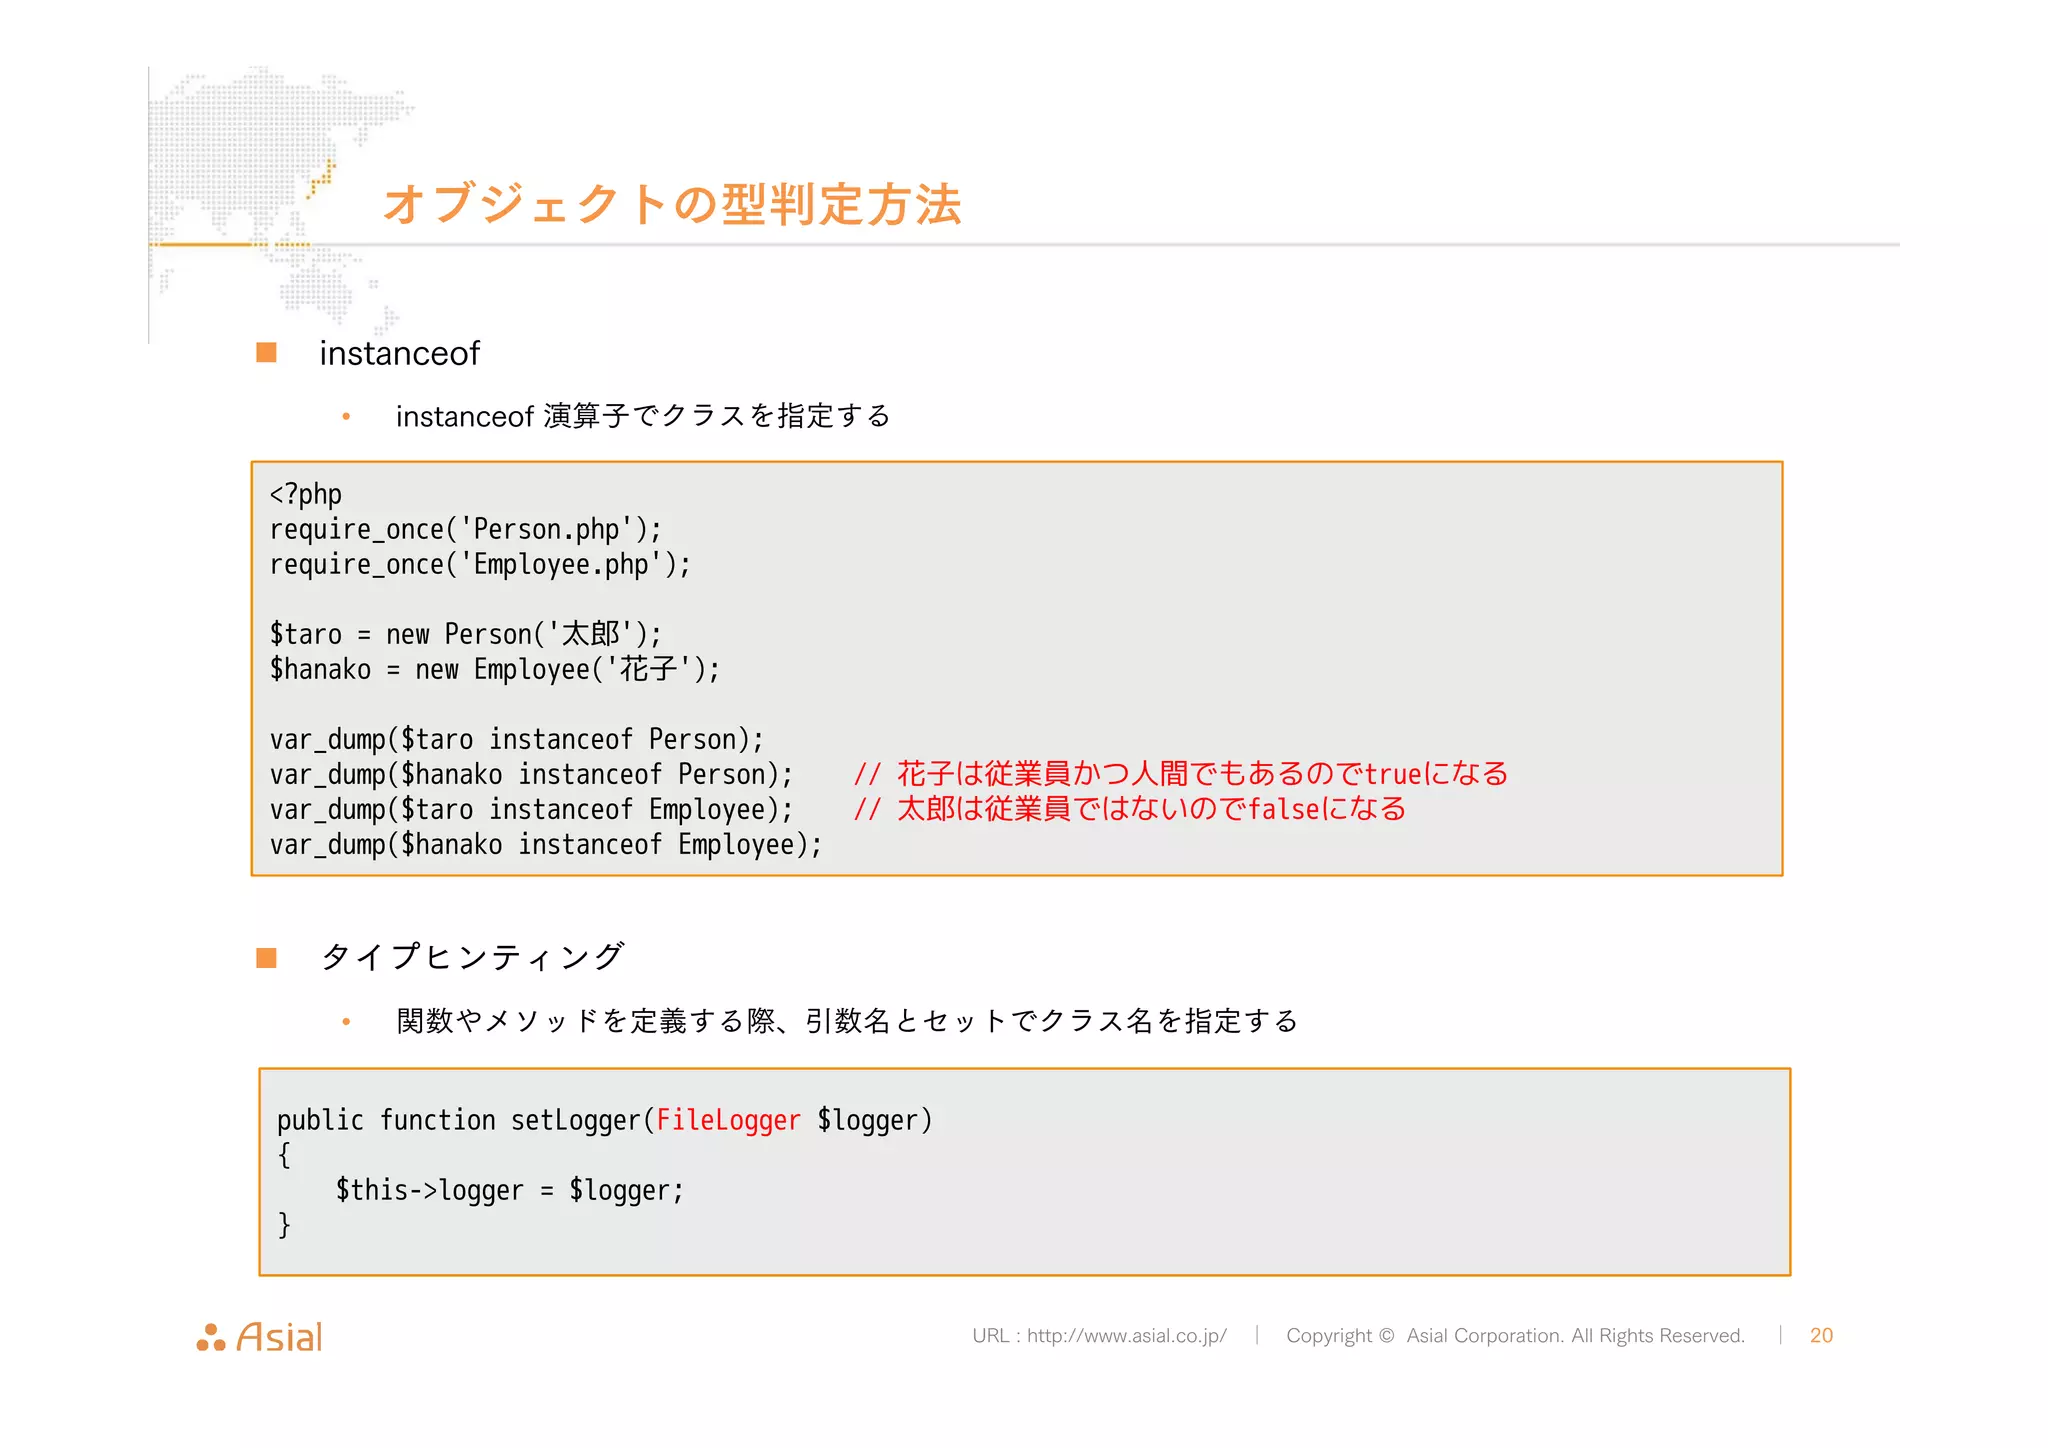The width and height of the screenshot is (2048, 1448).
Task: Click the orange square bullet beside instanceof
Action: tap(266, 352)
